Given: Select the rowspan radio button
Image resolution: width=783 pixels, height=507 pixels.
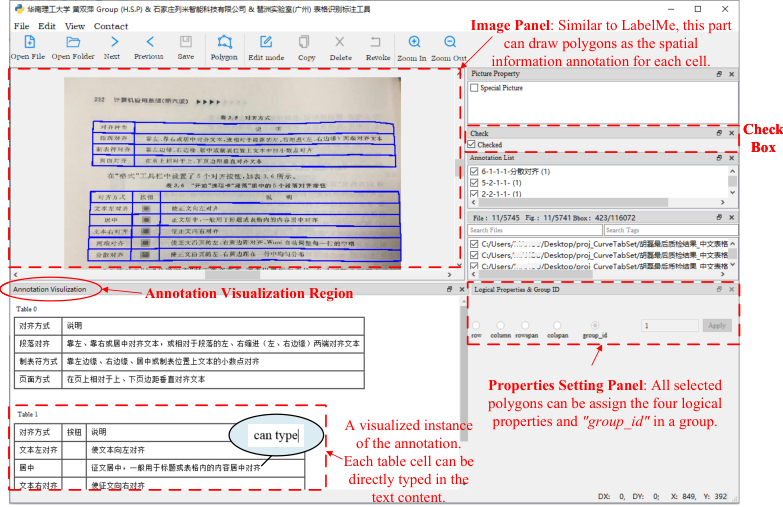Looking at the screenshot, I should click(525, 325).
